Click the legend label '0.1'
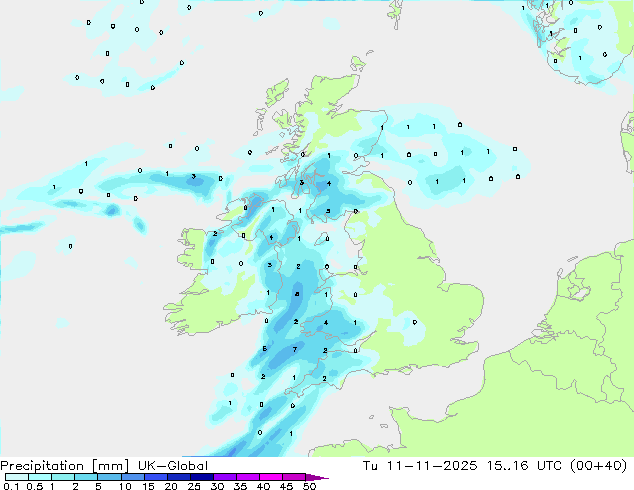 [x=10, y=486]
